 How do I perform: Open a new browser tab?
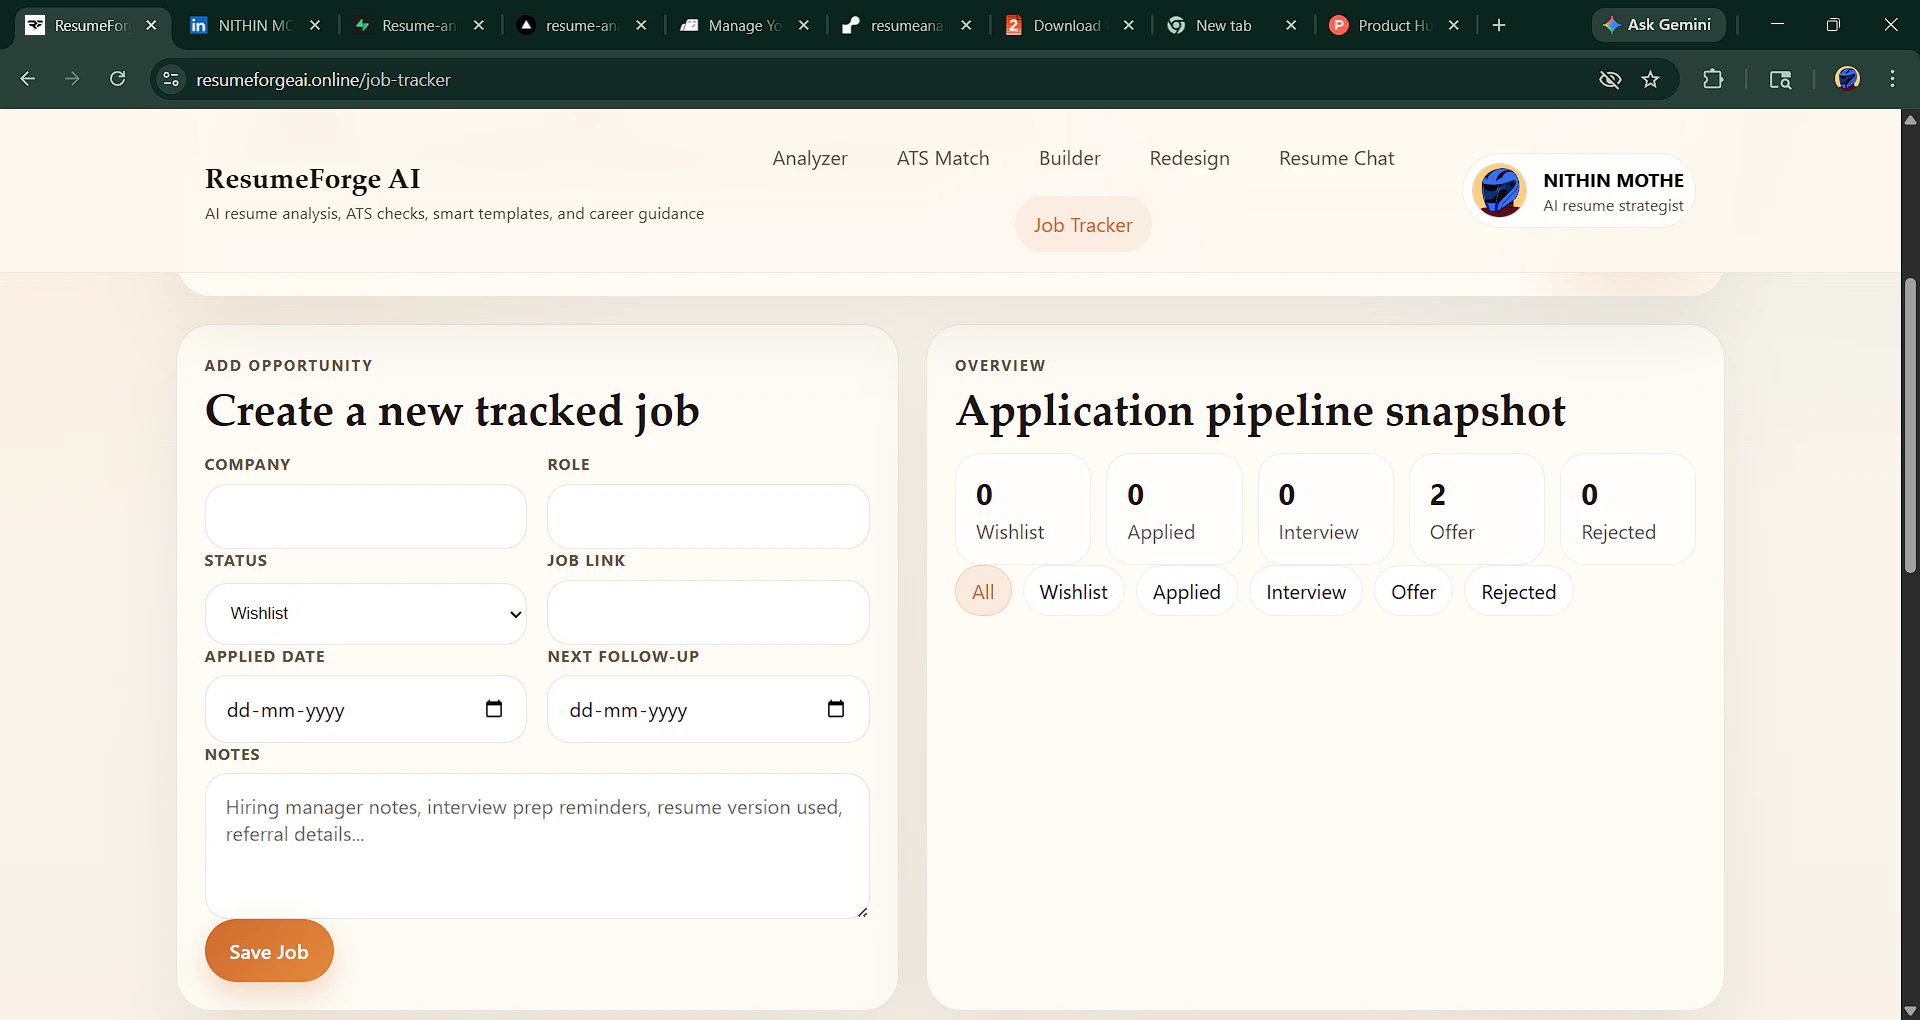click(1499, 25)
